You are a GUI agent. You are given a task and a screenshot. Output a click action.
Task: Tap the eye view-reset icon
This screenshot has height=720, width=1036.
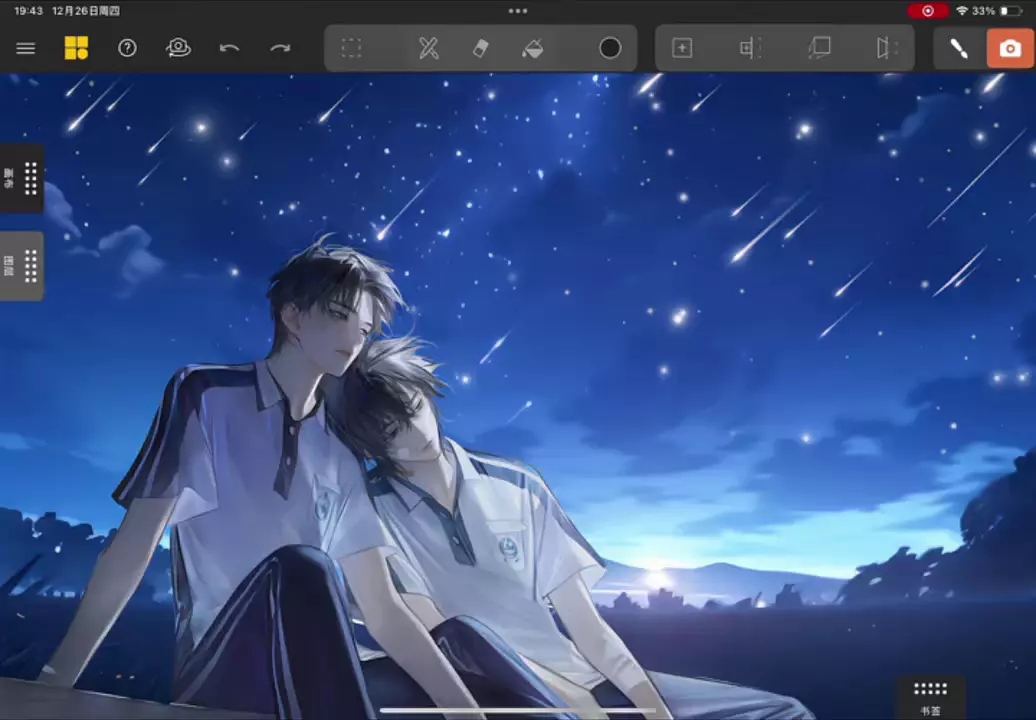pyautogui.click(x=178, y=48)
